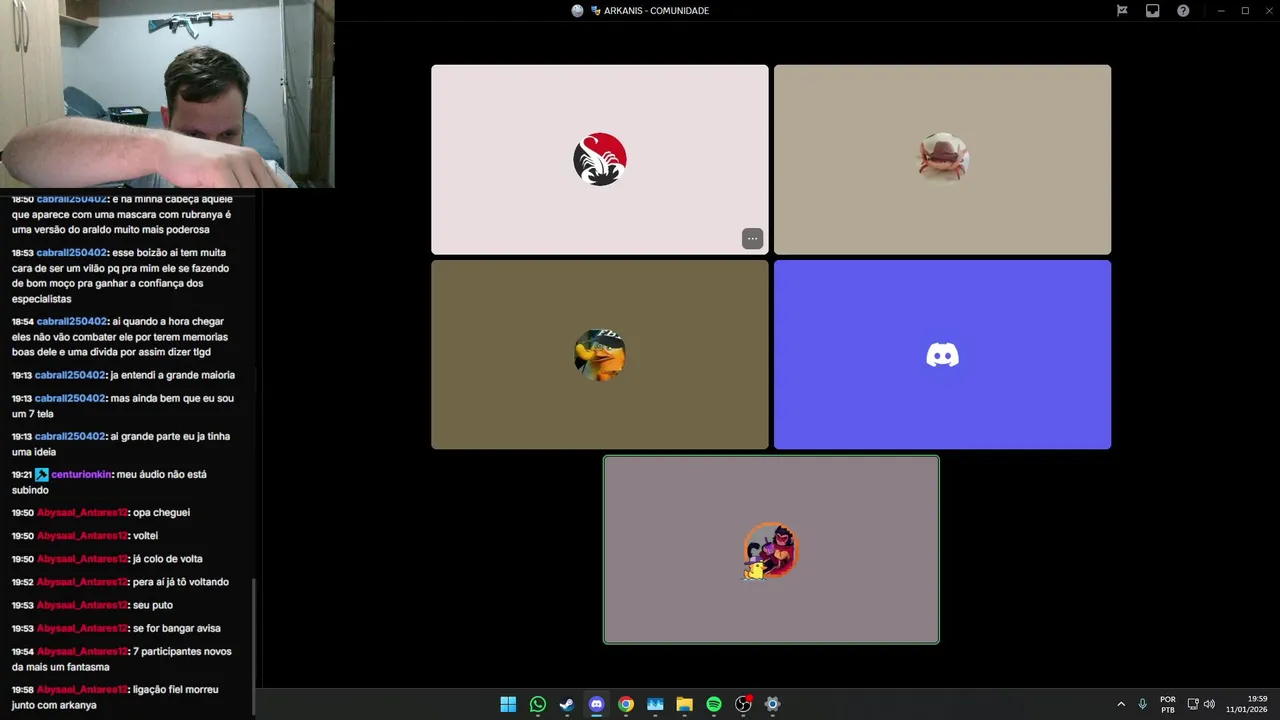
Task: Click cabrall250402 on the 18:53 message
Action: (x=72, y=253)
